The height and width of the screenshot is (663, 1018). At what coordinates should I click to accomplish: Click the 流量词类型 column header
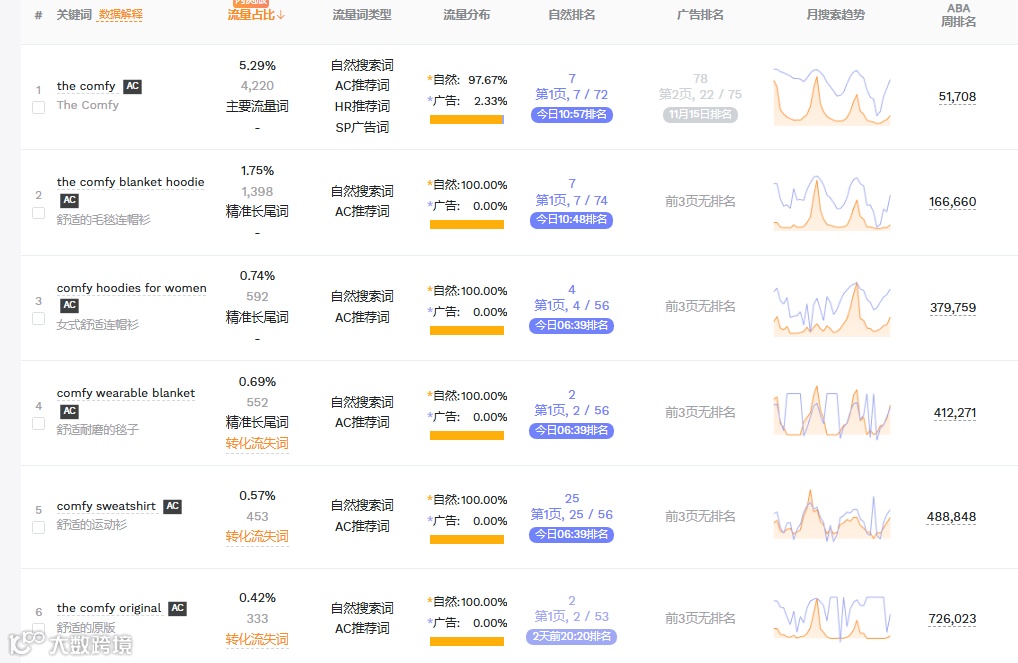[x=362, y=15]
